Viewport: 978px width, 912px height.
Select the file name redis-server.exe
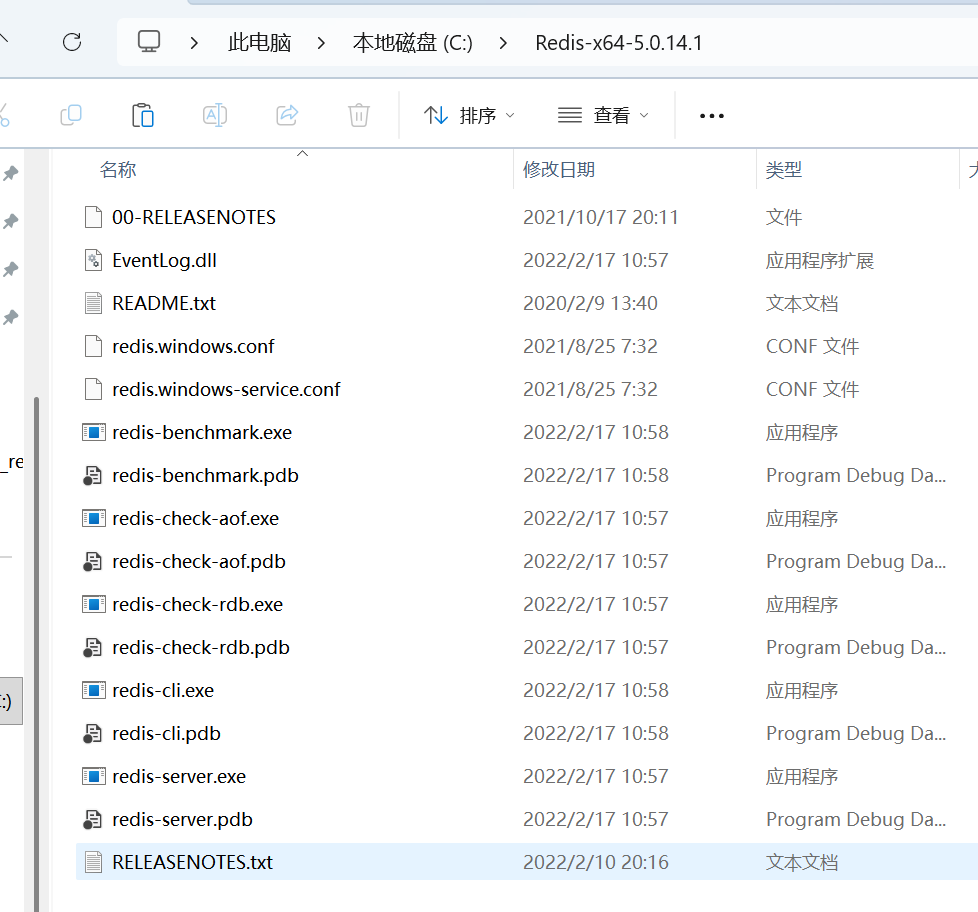tap(179, 777)
